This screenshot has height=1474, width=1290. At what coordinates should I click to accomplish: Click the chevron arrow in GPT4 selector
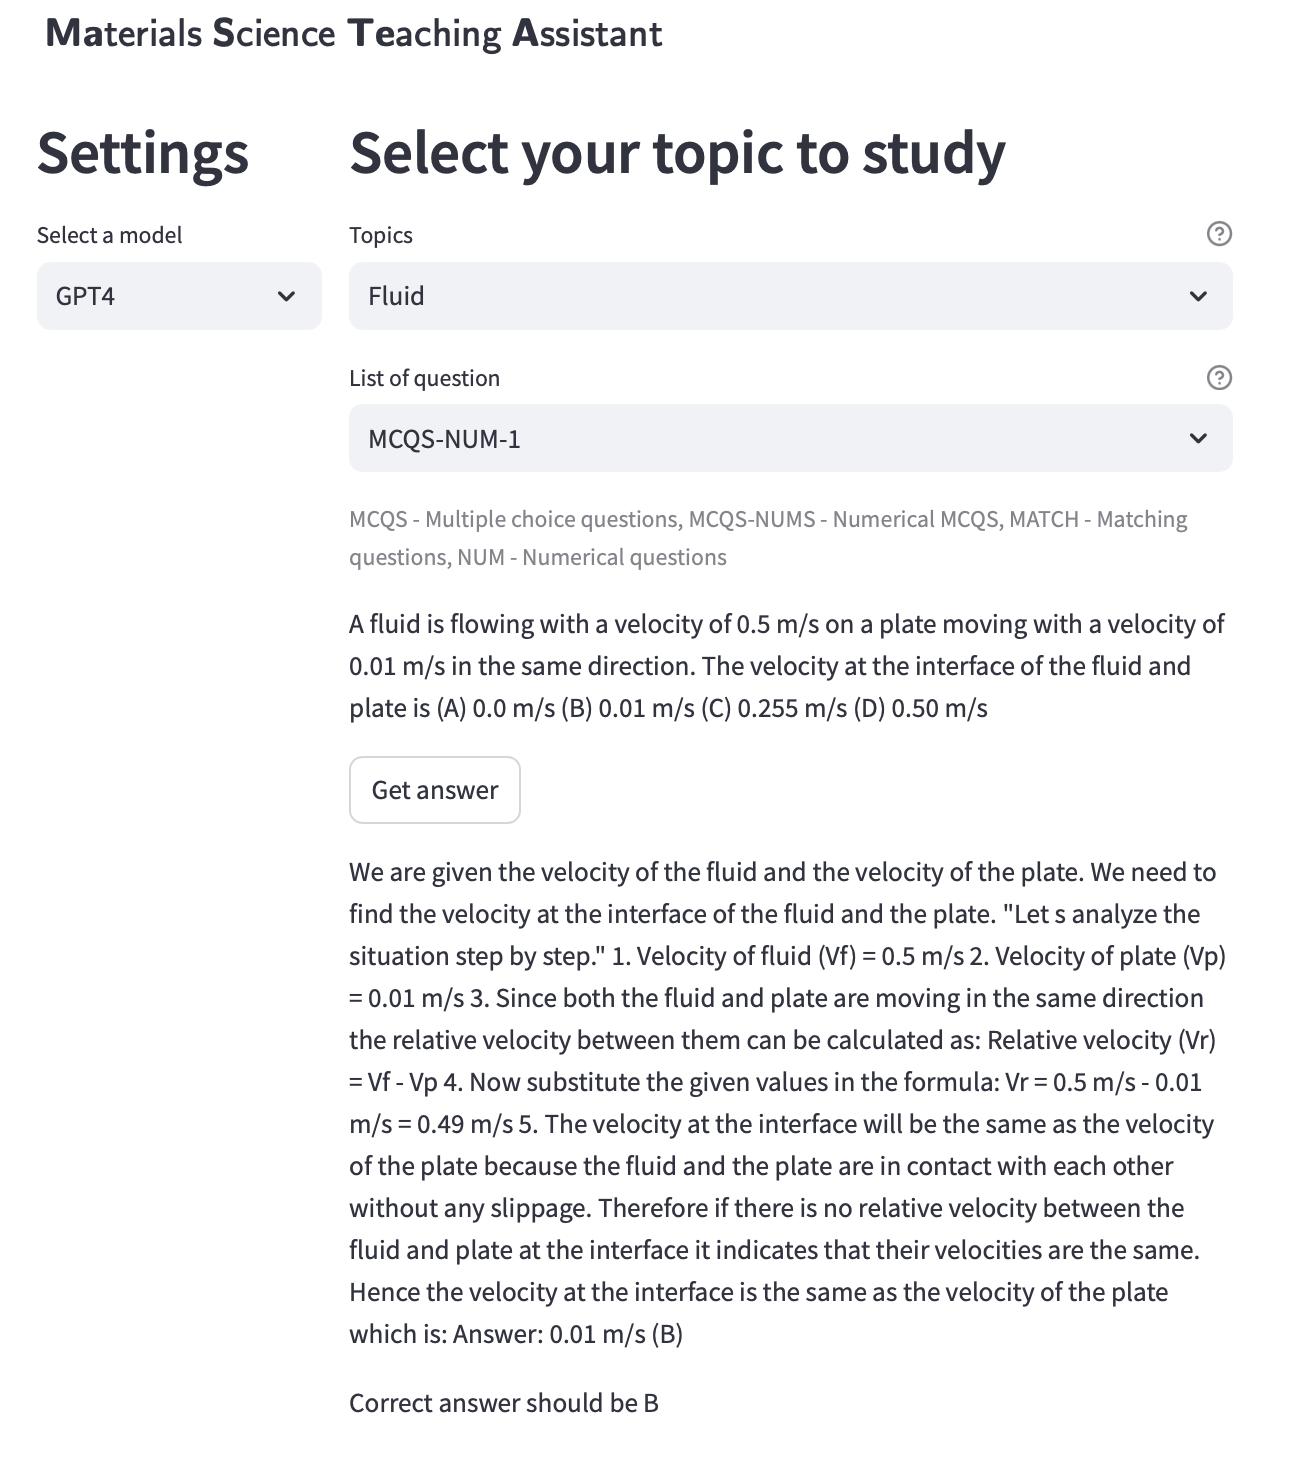[x=286, y=296]
